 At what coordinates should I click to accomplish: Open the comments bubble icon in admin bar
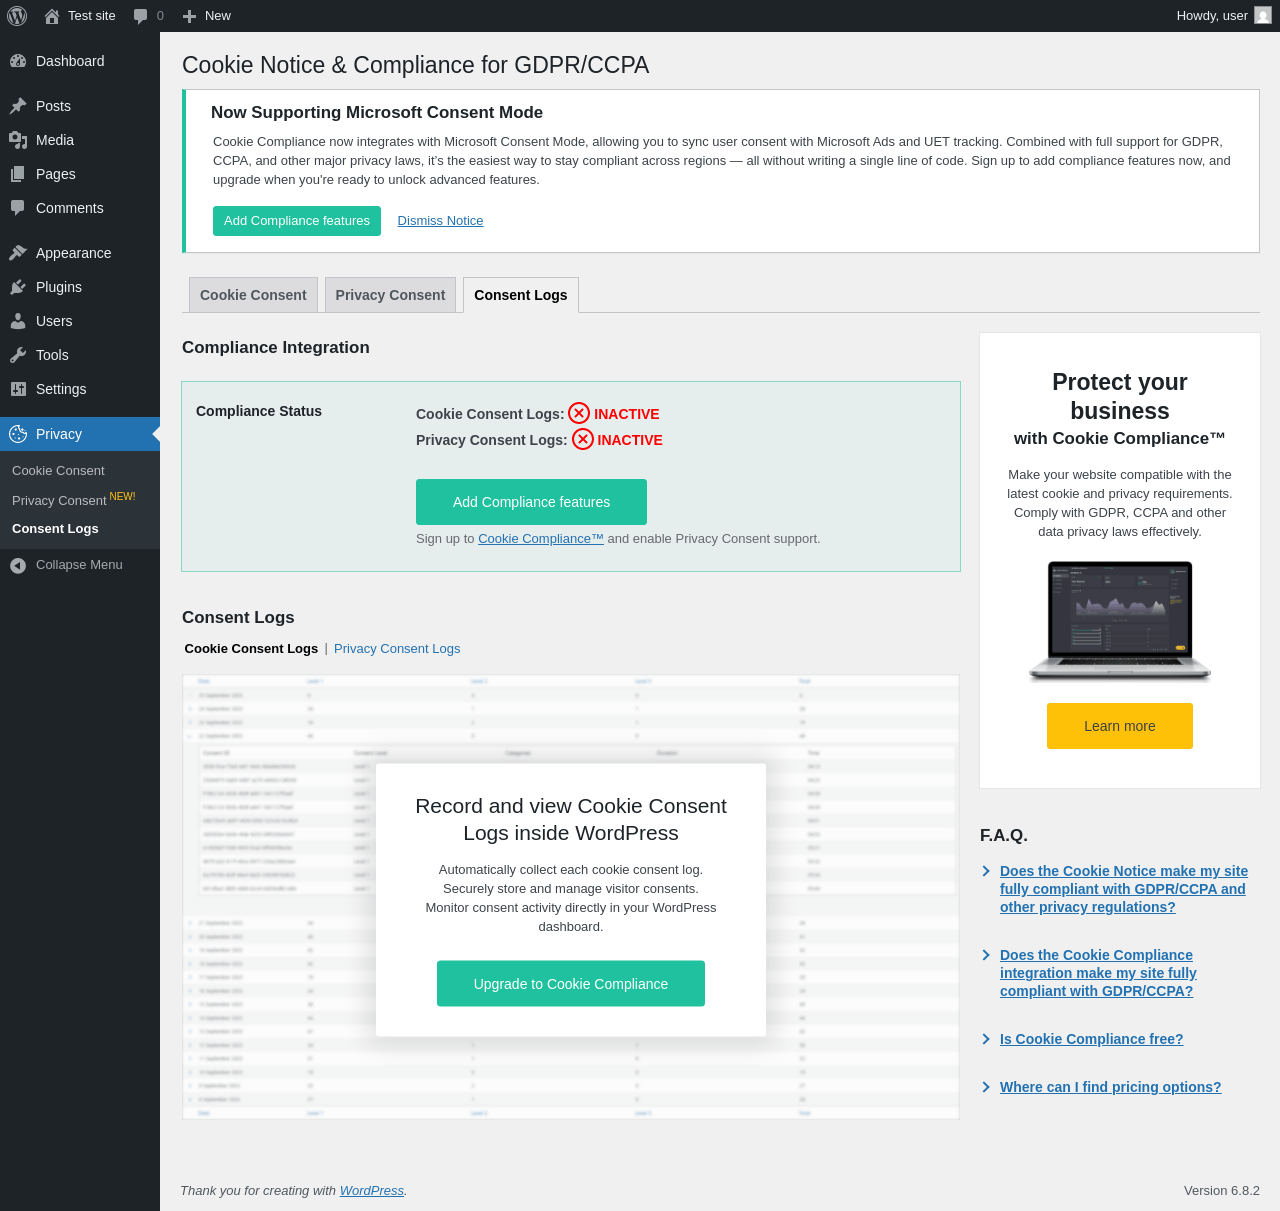(141, 16)
